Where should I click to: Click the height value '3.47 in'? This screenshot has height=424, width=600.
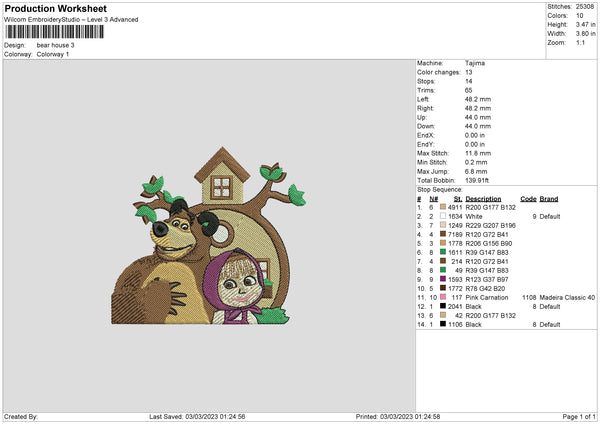[x=586, y=24]
